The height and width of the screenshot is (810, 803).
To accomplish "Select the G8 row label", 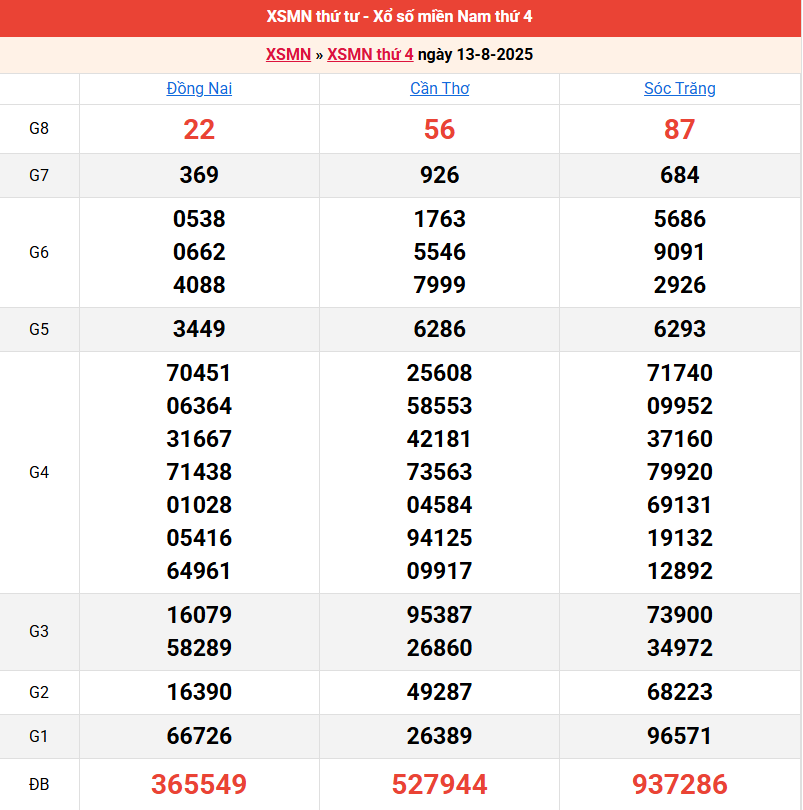I will click(x=39, y=129).
